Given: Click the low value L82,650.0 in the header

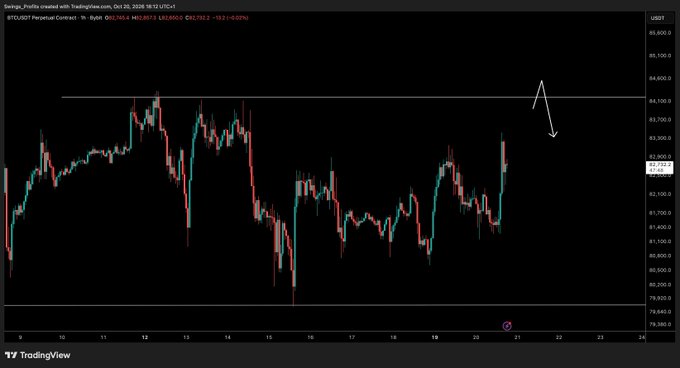Looking at the screenshot, I should 170,18.
